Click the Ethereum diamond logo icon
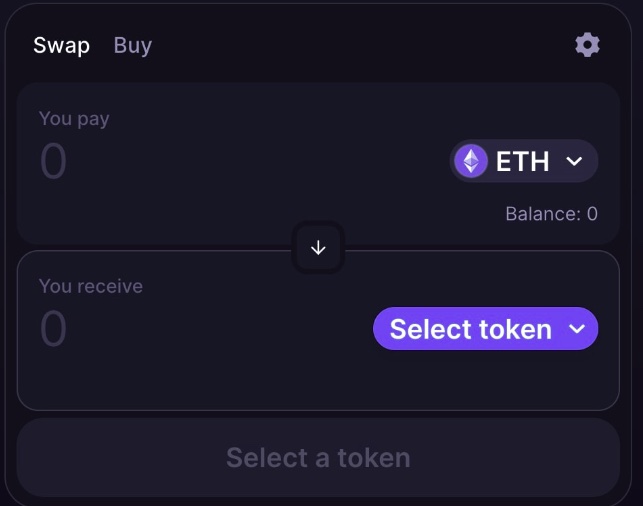643x506 pixels. point(471,161)
